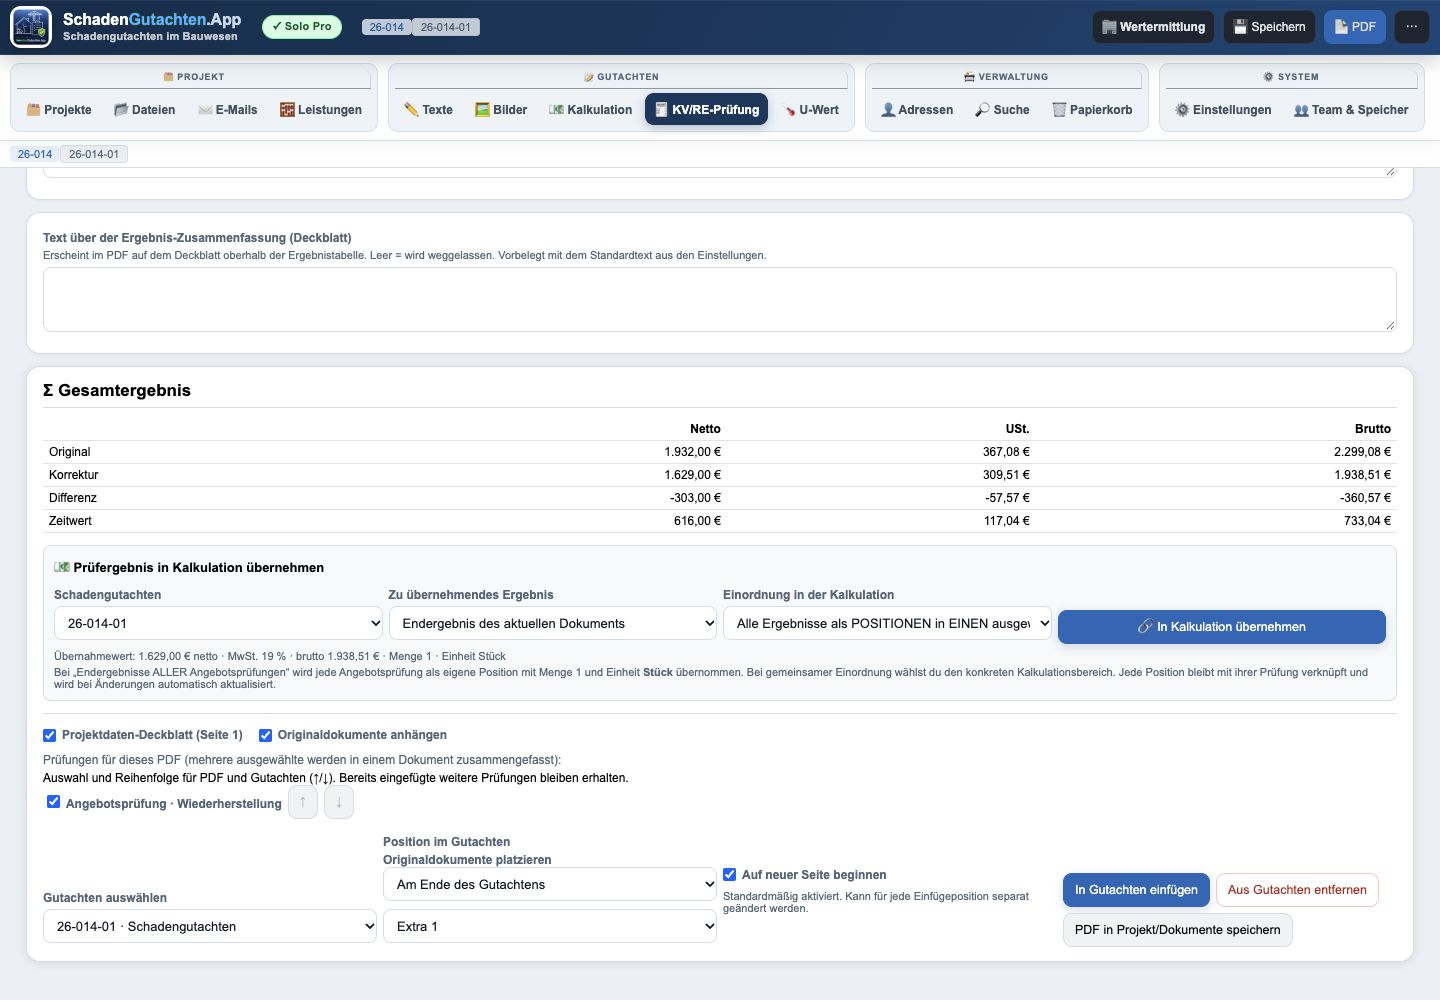Select the 26-014 breadcrumb tab below navigation
Screen dimensions: 1440x1000
35,154
